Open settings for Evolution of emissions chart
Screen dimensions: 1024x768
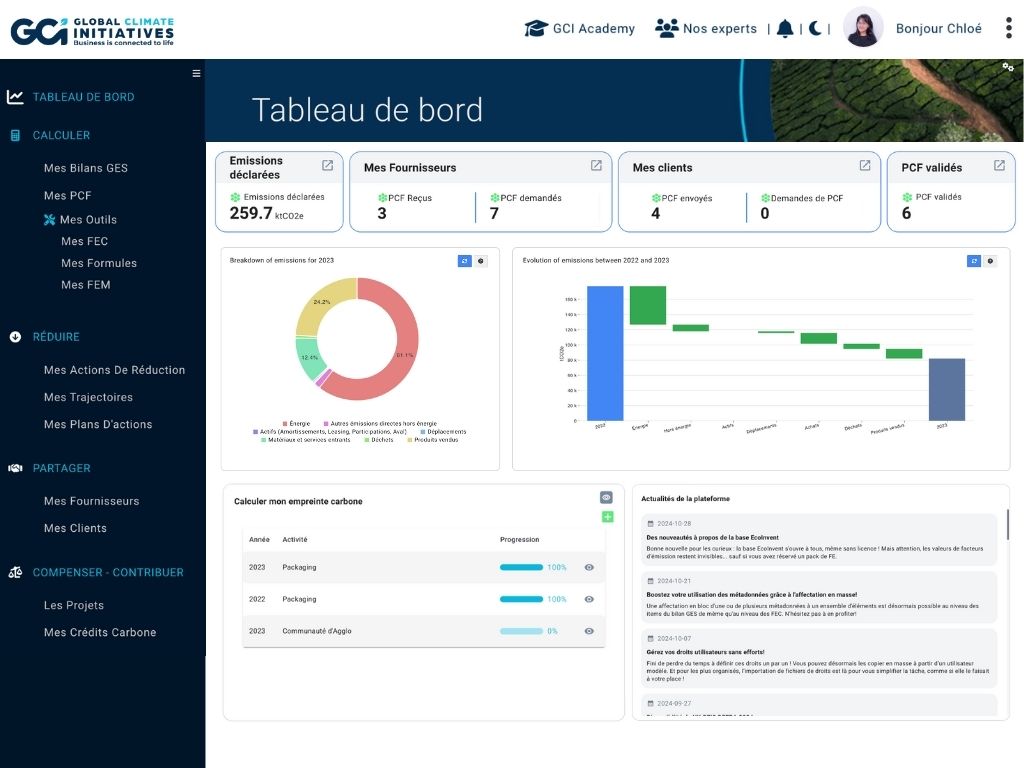990,261
